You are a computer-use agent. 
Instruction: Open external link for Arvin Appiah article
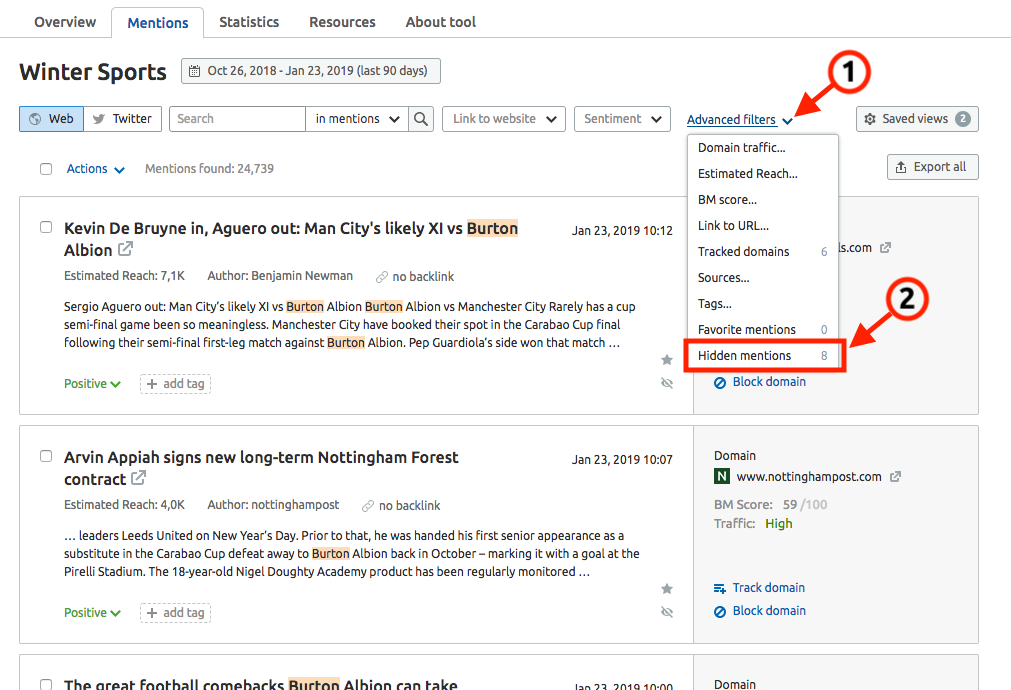[139, 478]
